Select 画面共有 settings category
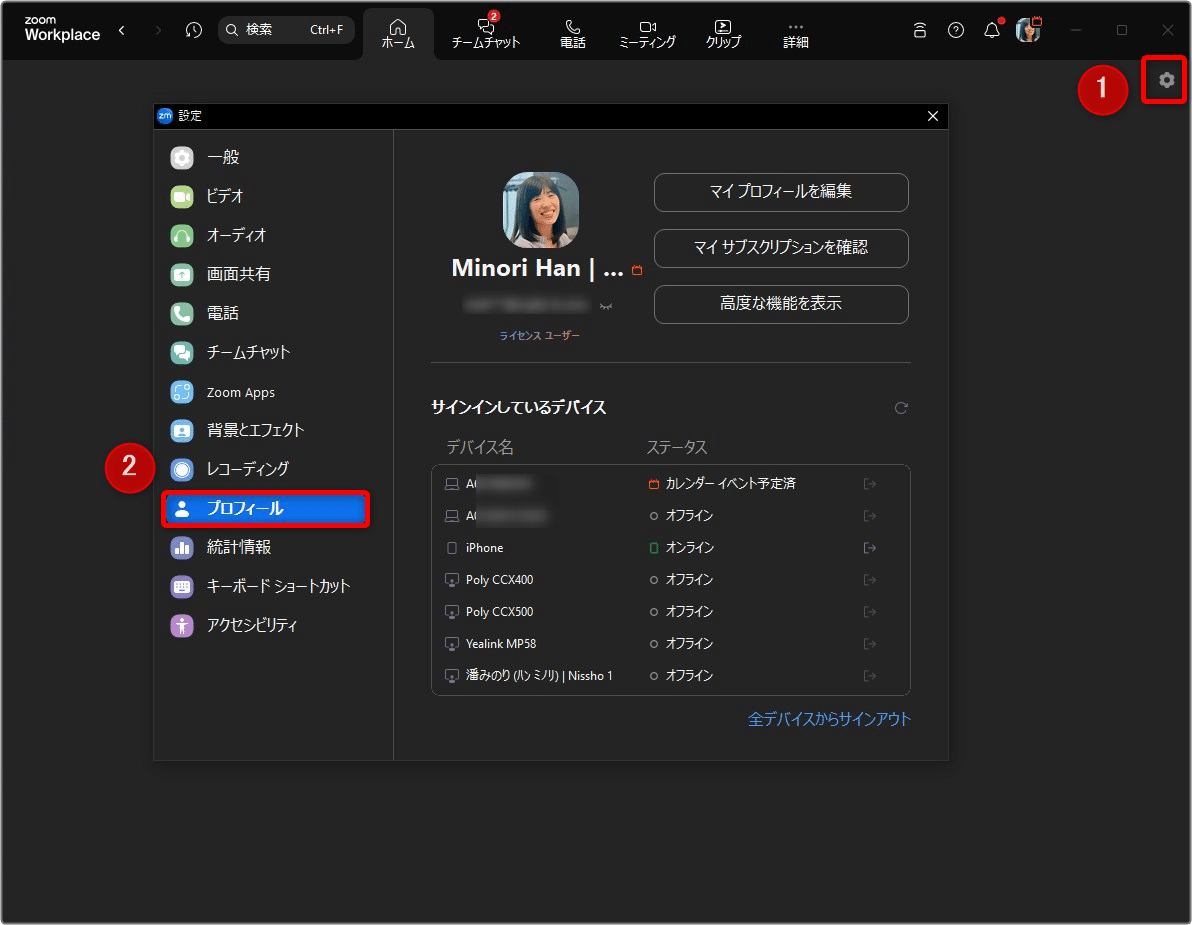 (x=265, y=274)
